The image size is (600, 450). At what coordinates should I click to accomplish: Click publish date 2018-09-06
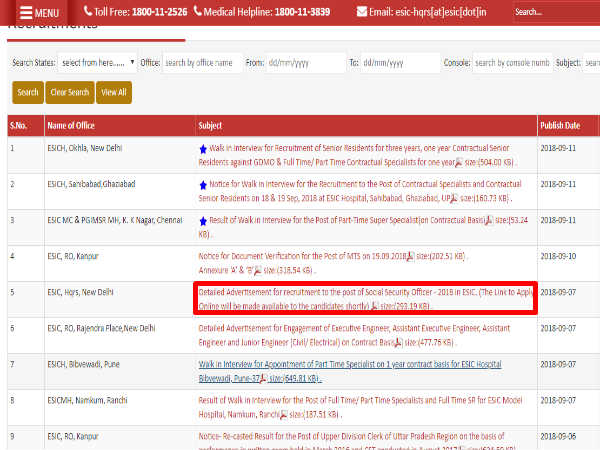pyautogui.click(x=558, y=436)
